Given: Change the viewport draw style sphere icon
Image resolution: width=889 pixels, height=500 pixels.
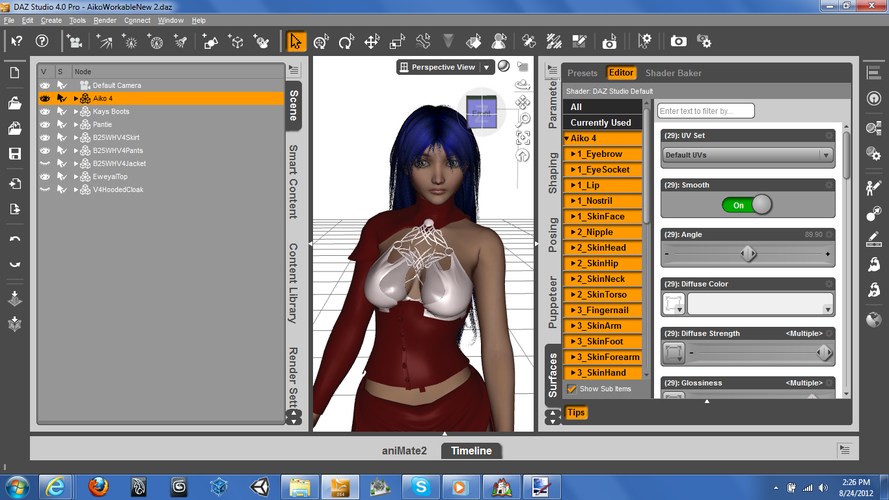Looking at the screenshot, I should click(503, 66).
